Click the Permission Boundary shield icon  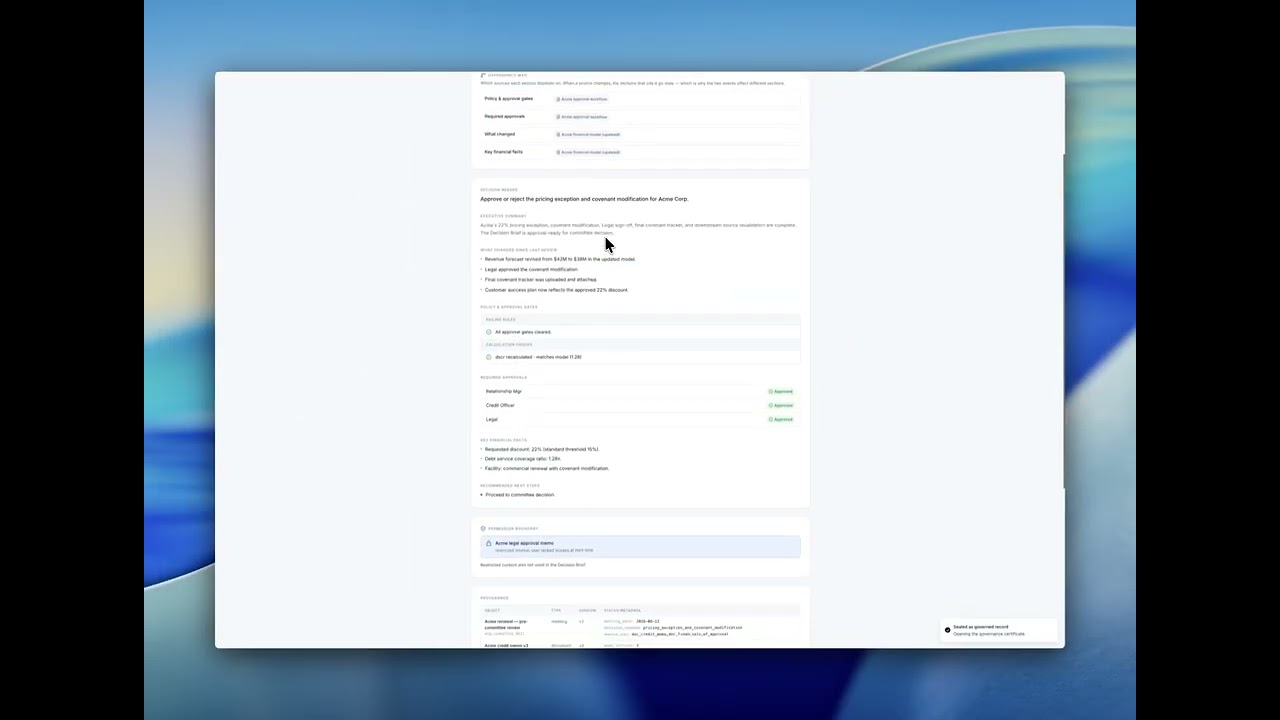(483, 528)
